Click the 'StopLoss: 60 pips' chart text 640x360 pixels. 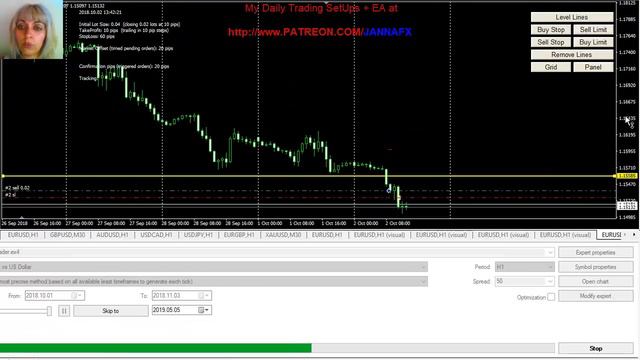97,36
